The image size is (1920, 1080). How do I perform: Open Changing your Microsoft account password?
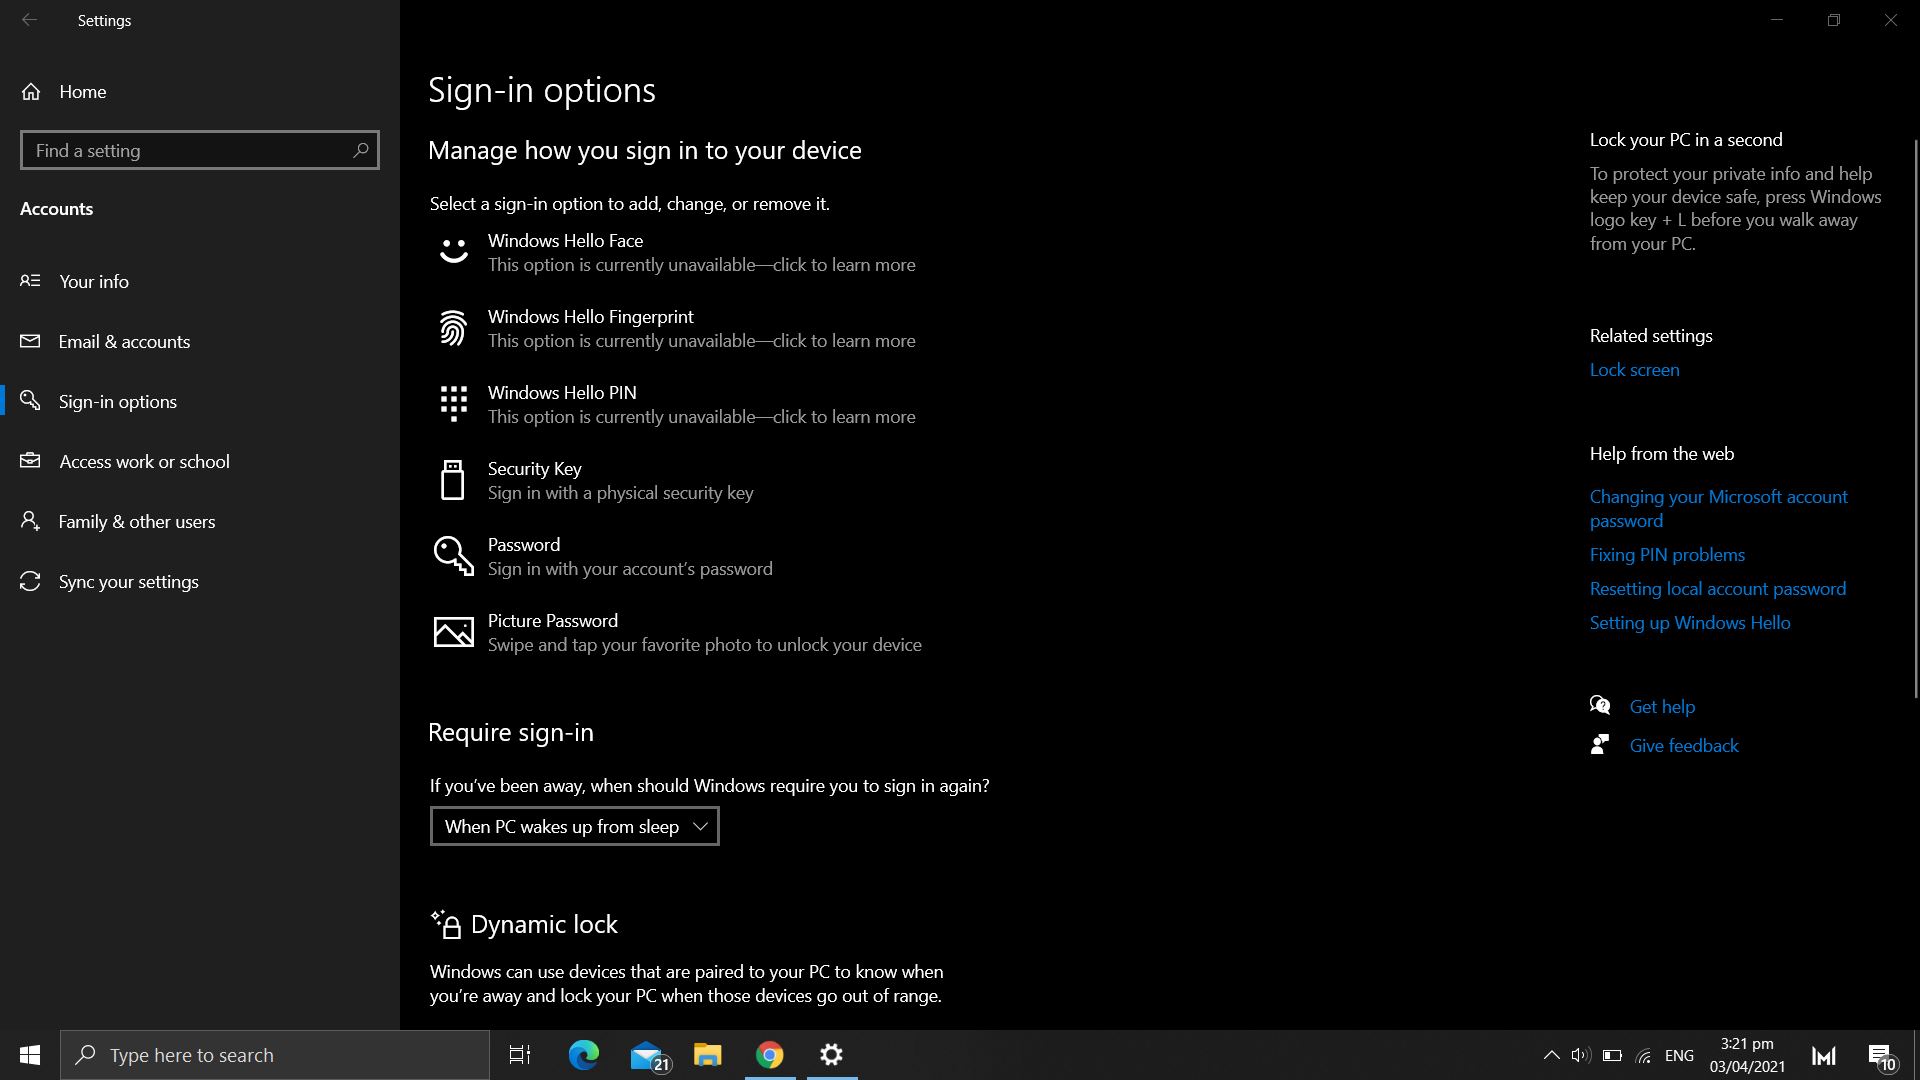tap(1718, 508)
